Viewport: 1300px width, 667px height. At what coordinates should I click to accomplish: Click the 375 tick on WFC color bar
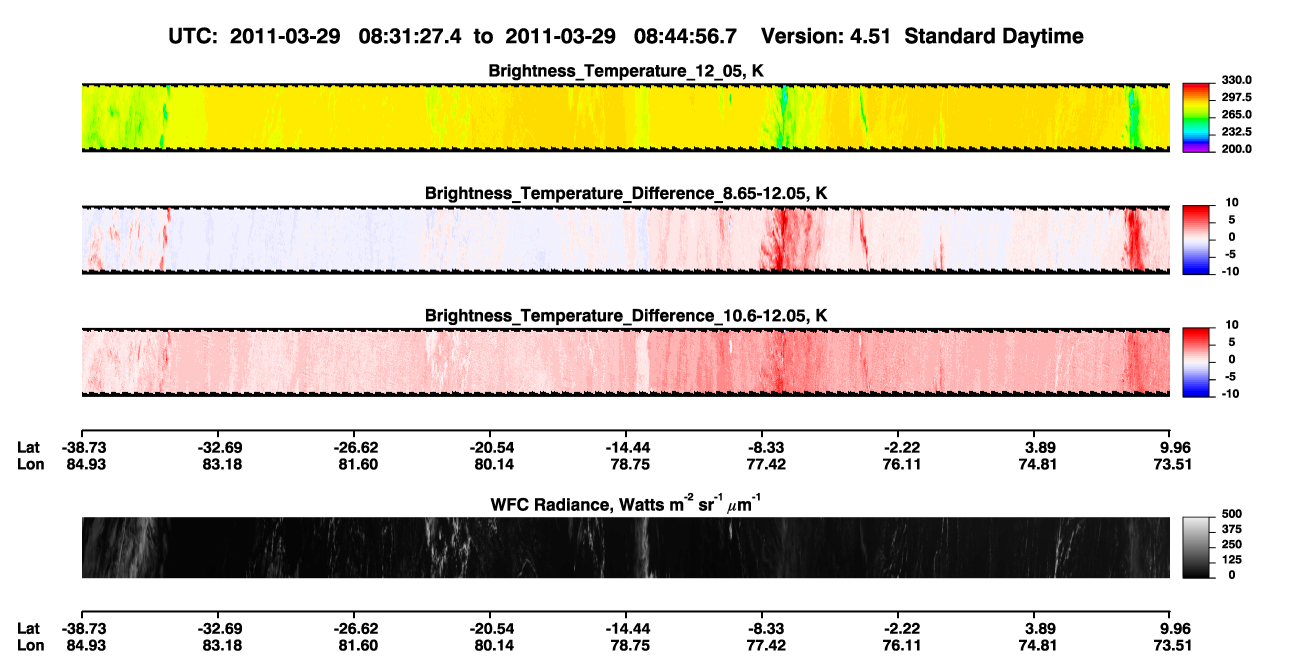1231,530
